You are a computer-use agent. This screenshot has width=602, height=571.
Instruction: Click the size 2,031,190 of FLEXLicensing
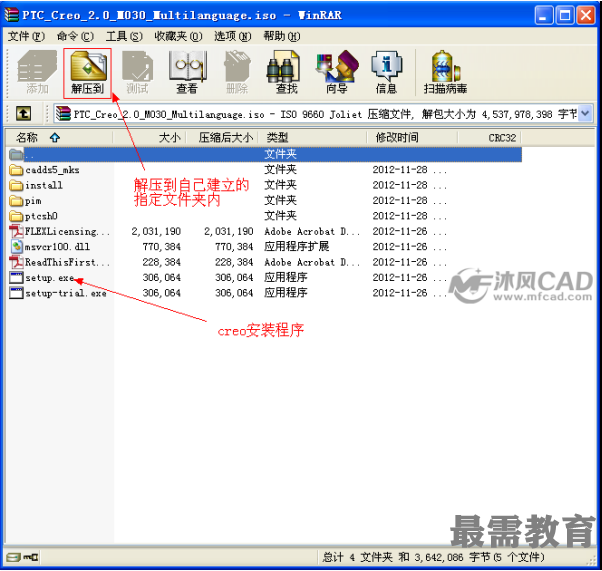tap(156, 231)
